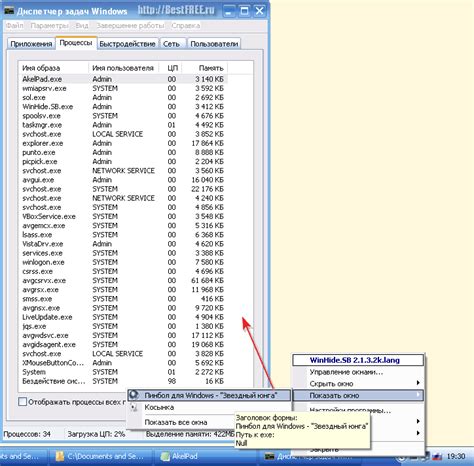This screenshot has width=474, height=466.
Task: Select the services.exe process
Action: pos(123,253)
